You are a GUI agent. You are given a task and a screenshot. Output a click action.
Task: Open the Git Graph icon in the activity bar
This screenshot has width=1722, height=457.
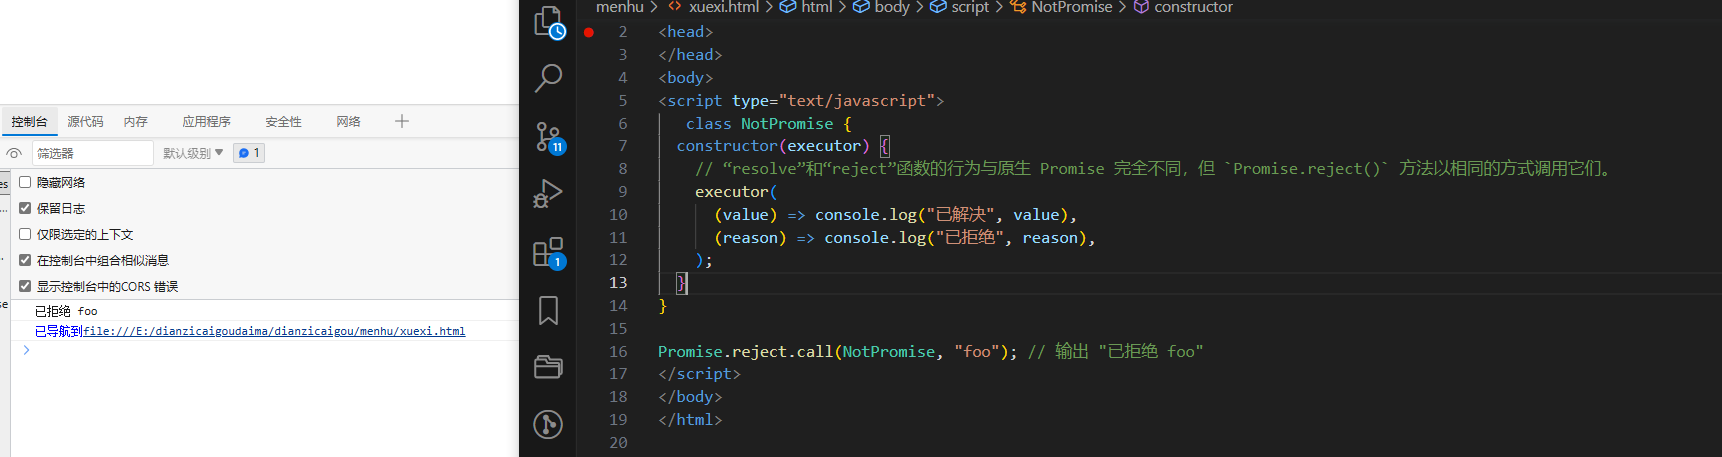(548, 424)
